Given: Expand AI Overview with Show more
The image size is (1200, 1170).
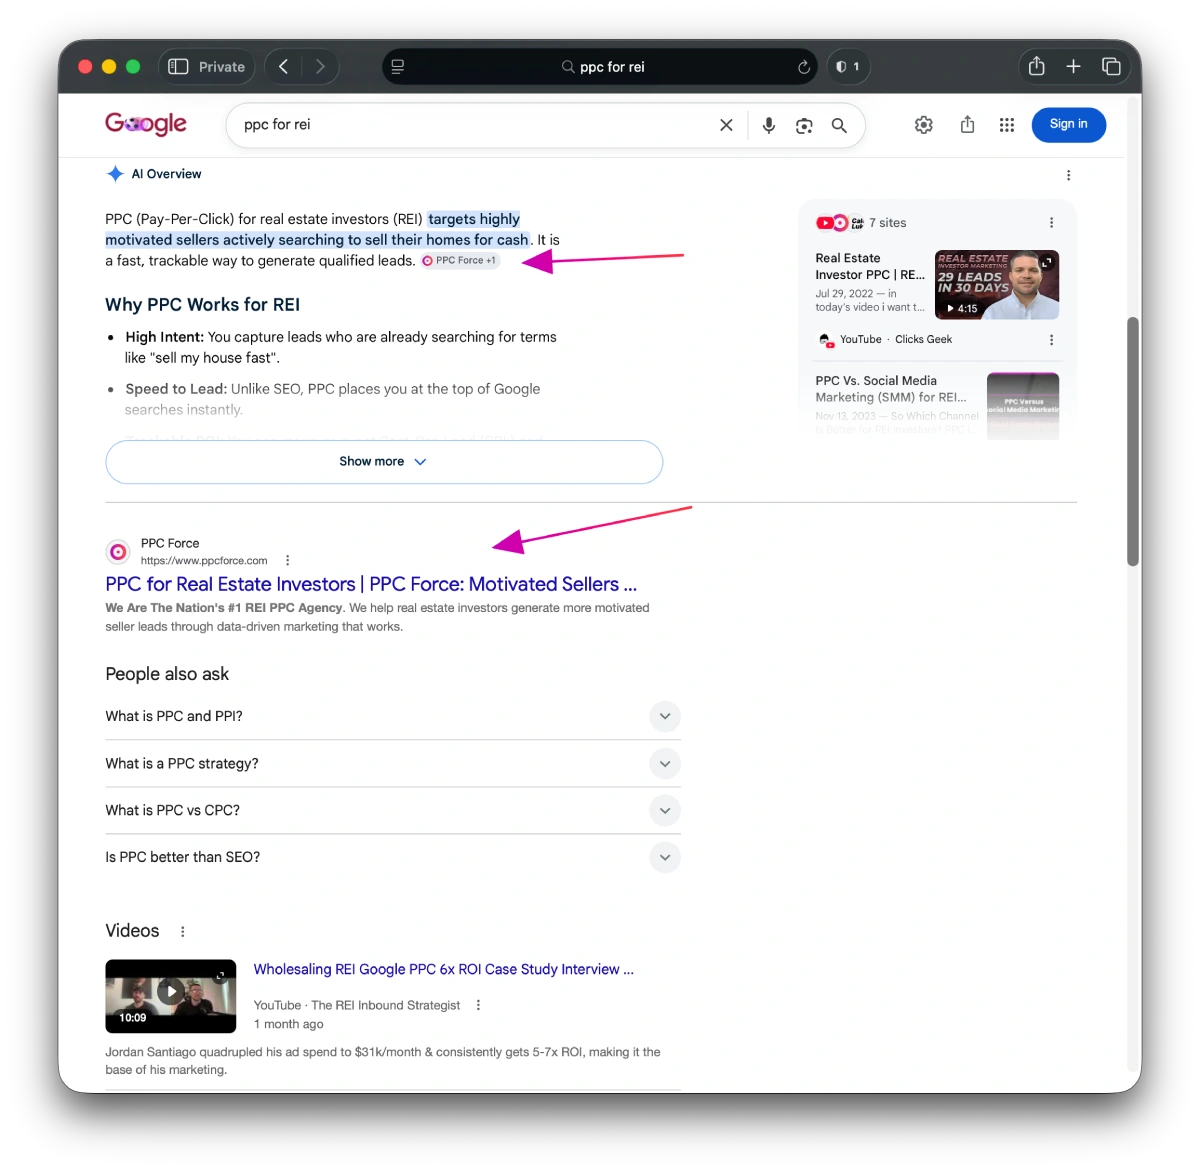Looking at the screenshot, I should point(384,462).
